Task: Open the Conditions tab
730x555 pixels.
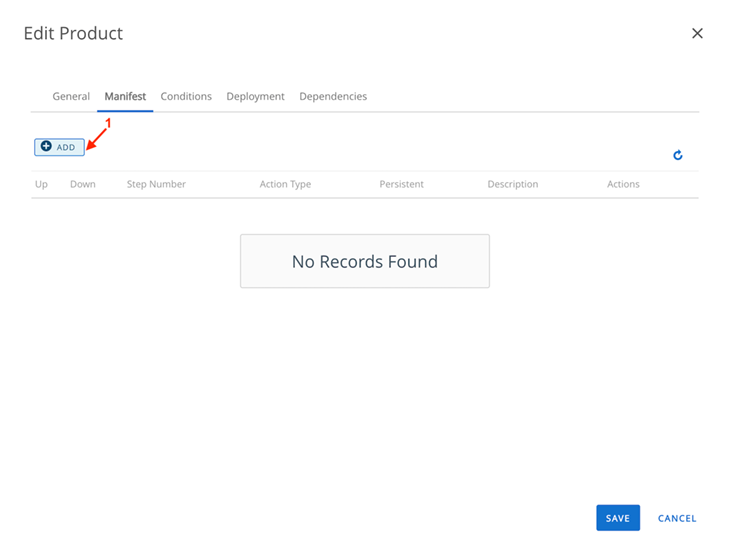Action: click(x=186, y=96)
